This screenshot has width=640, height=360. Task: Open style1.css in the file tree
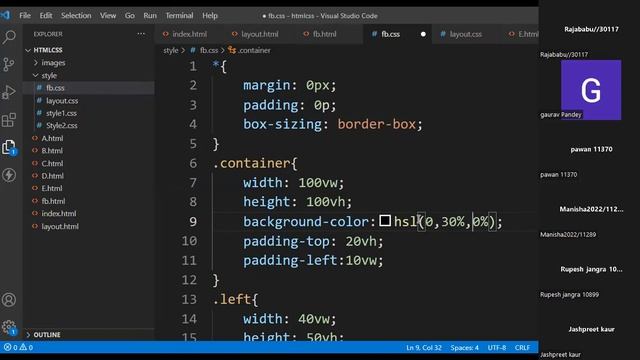61,113
